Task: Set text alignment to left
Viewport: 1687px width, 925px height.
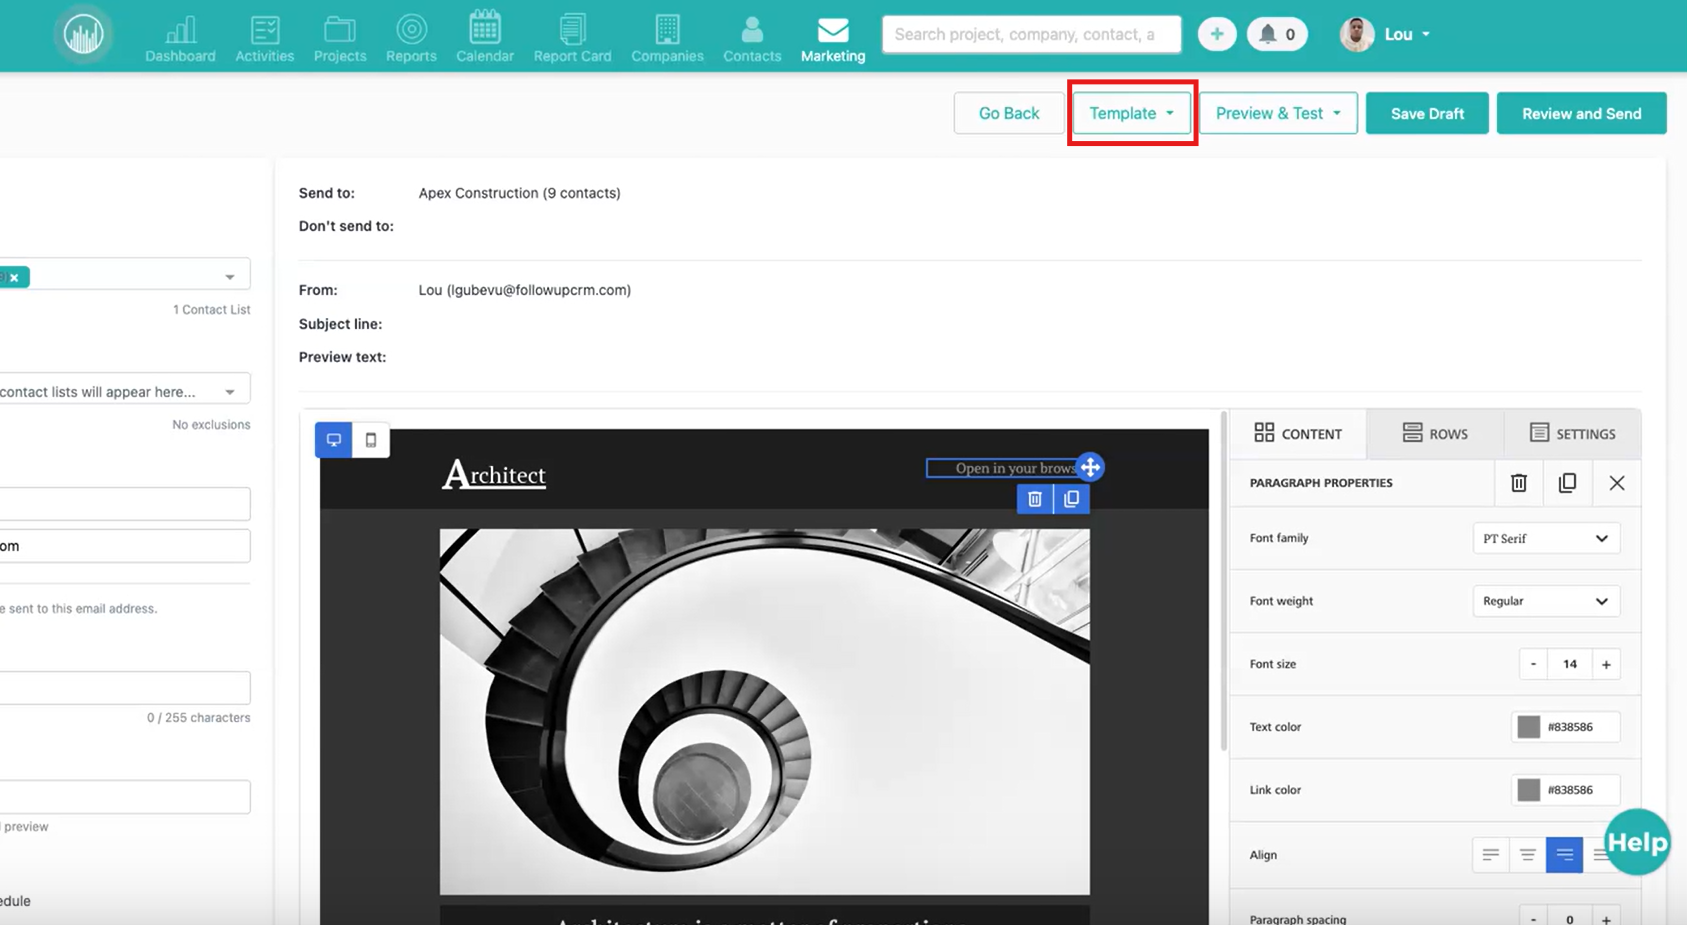Action: click(1490, 855)
